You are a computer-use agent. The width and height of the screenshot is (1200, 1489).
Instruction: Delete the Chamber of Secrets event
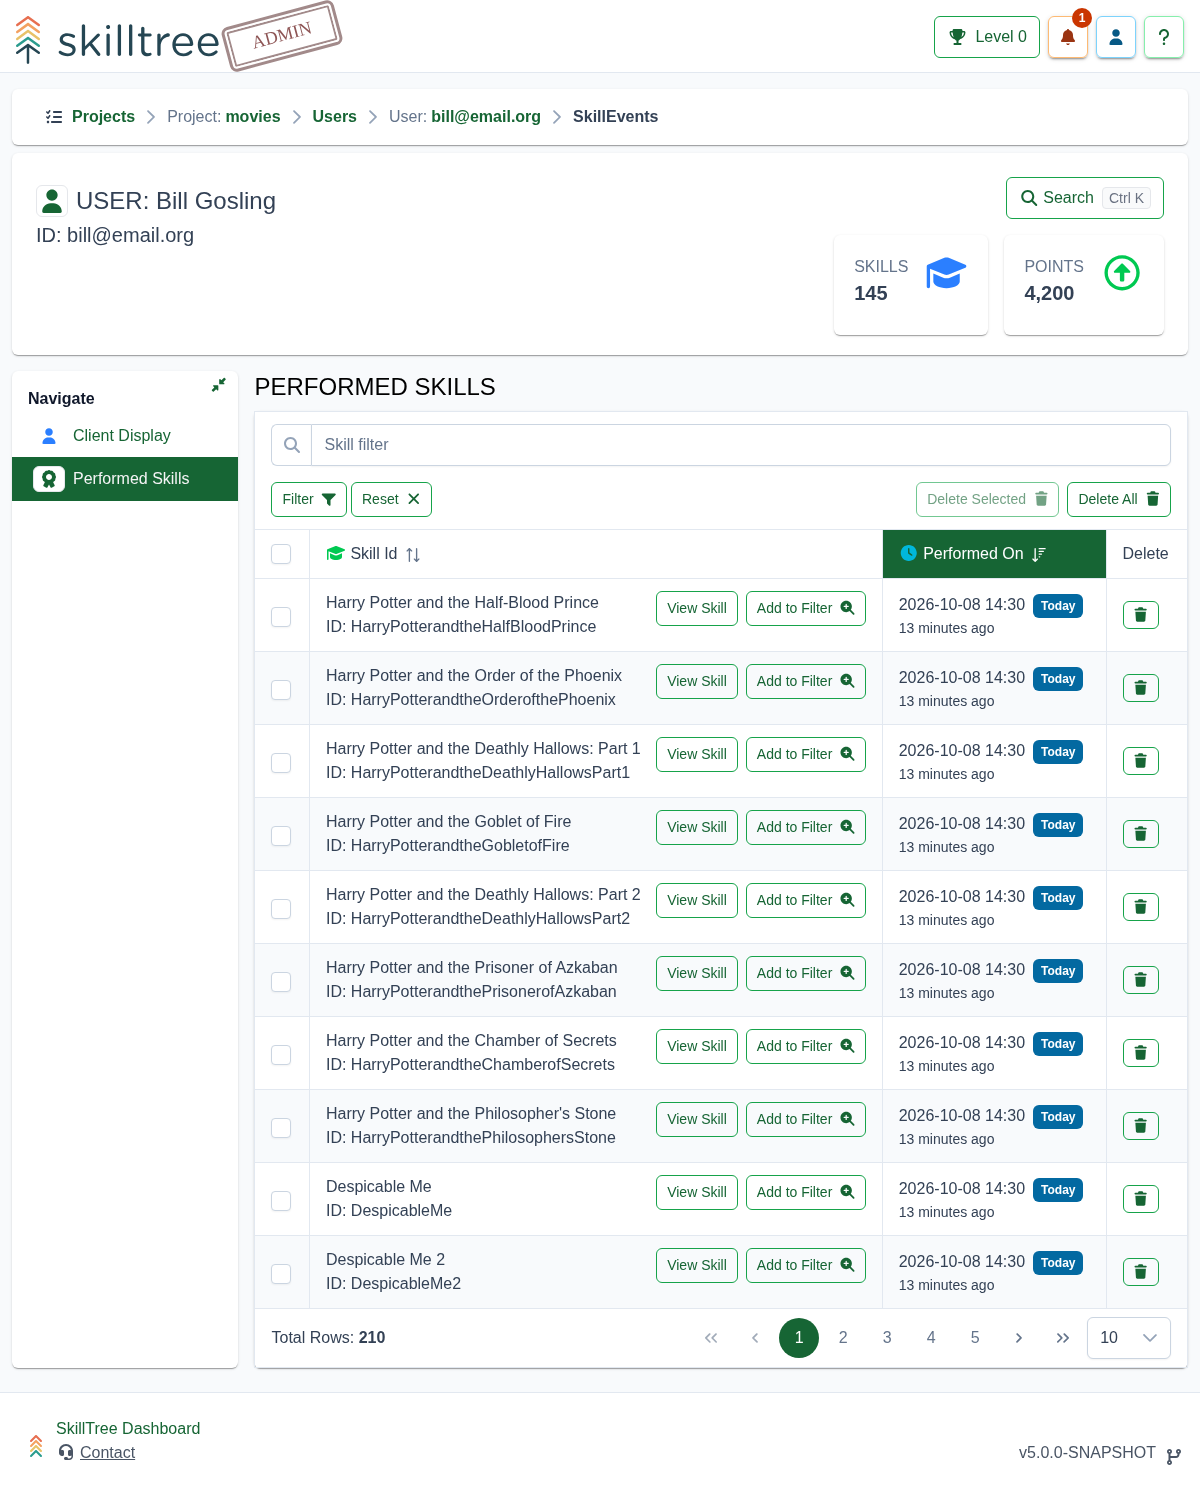(x=1141, y=1053)
